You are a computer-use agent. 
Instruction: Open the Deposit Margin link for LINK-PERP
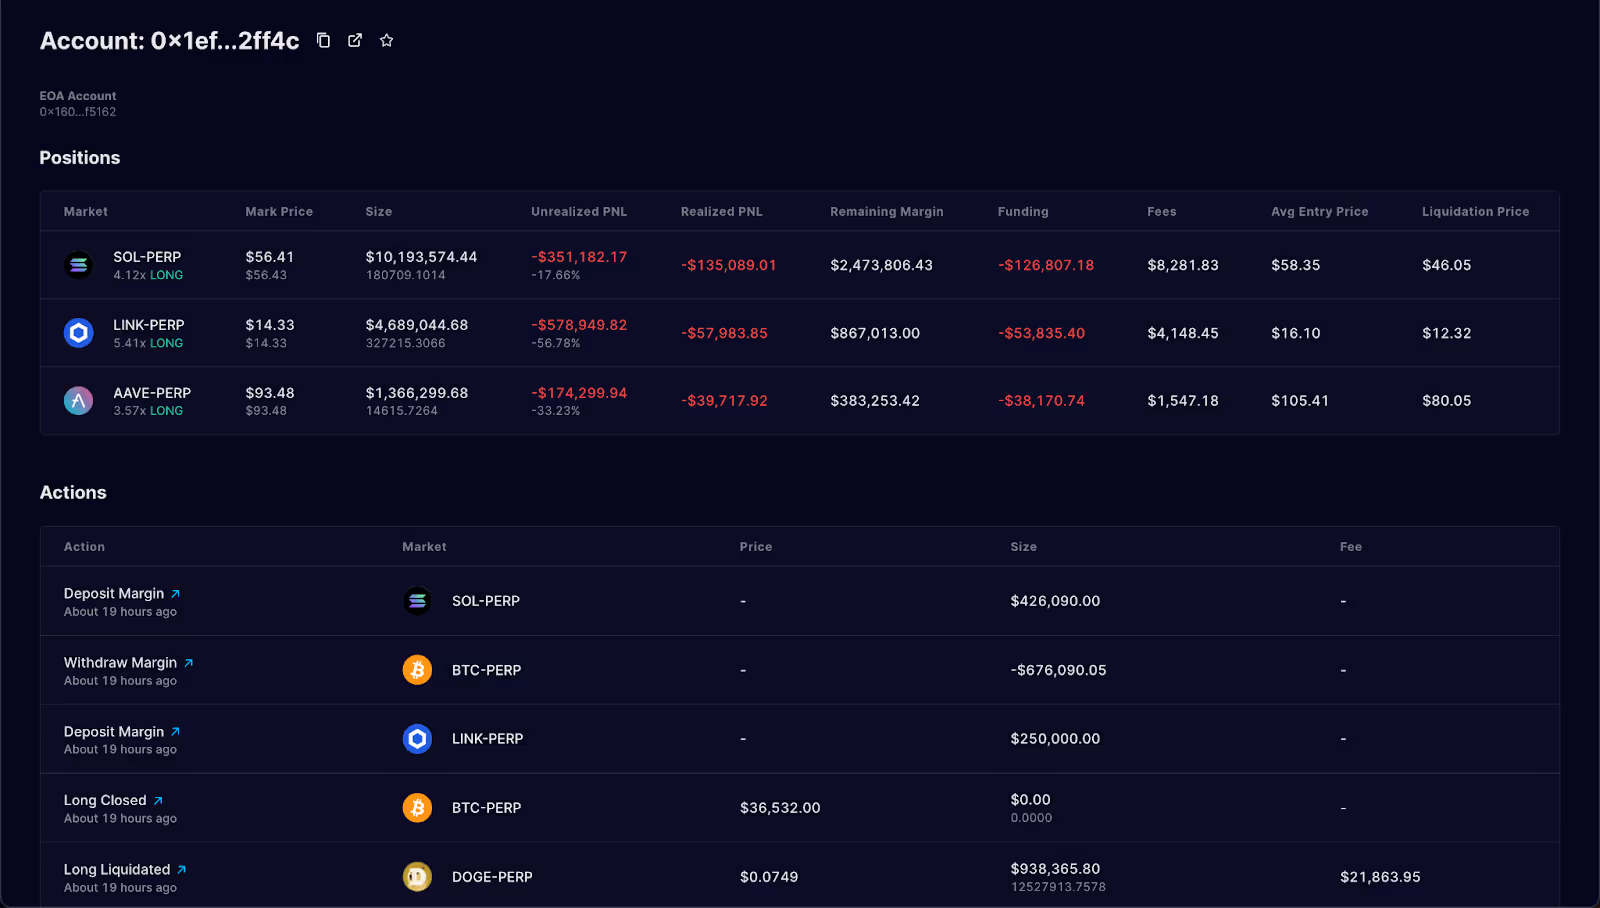tap(176, 731)
